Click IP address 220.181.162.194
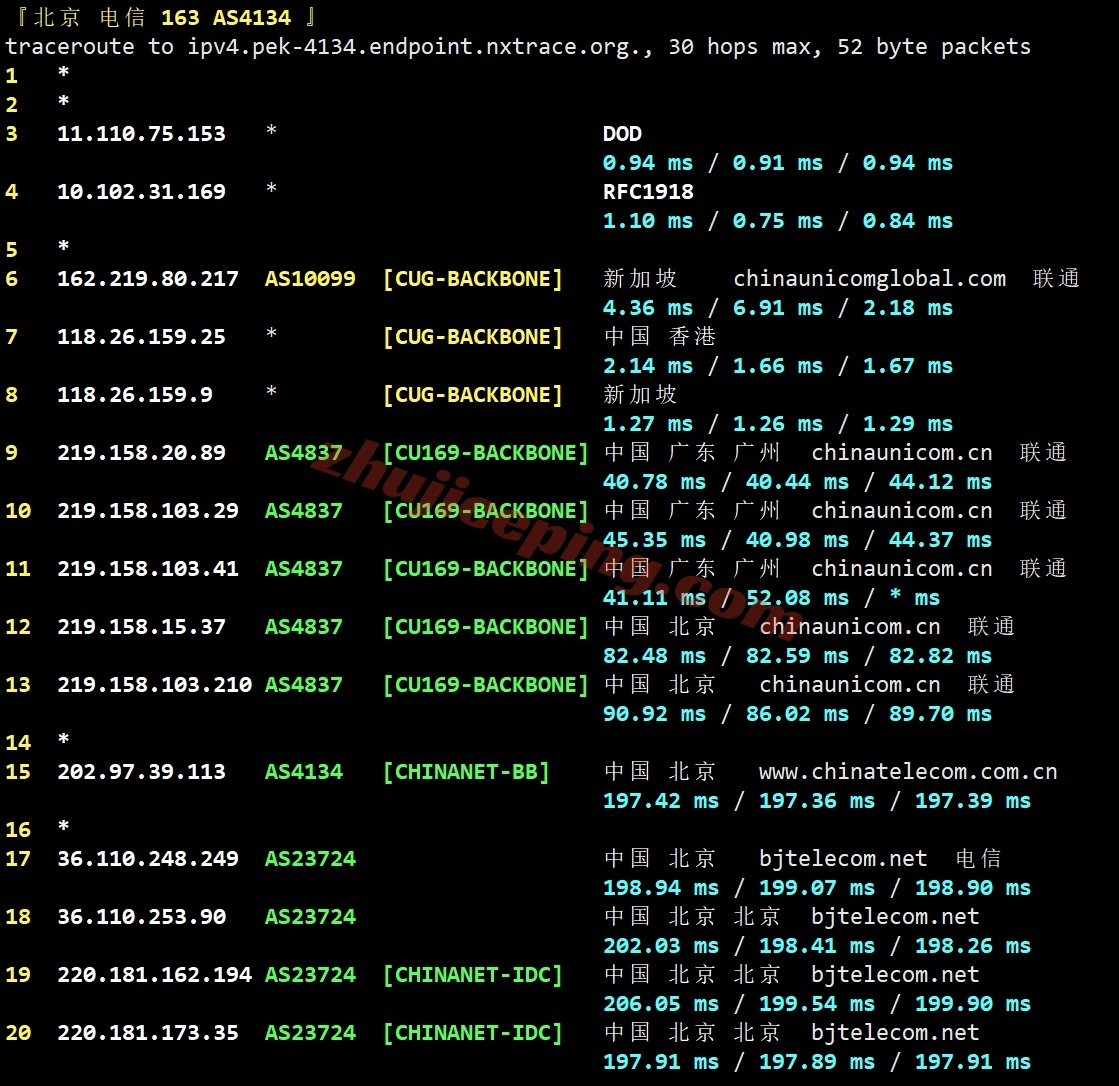Viewport: 1119px width, 1086px height. (x=154, y=975)
